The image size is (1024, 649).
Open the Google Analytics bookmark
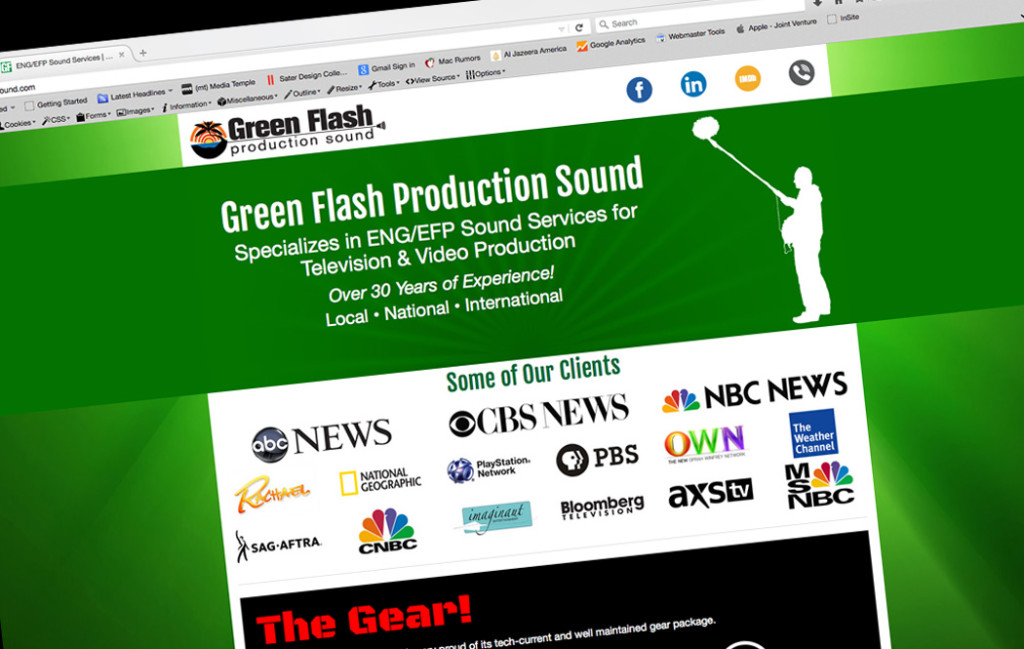611,44
